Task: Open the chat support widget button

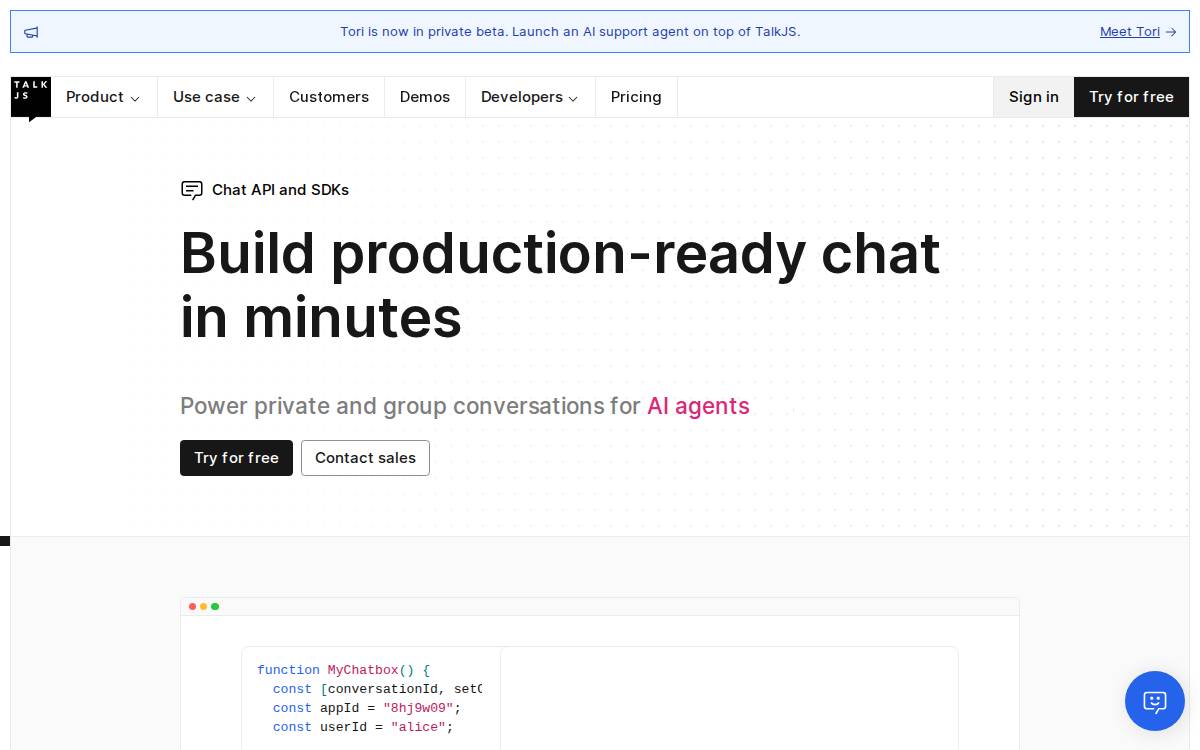Action: [x=1155, y=701]
